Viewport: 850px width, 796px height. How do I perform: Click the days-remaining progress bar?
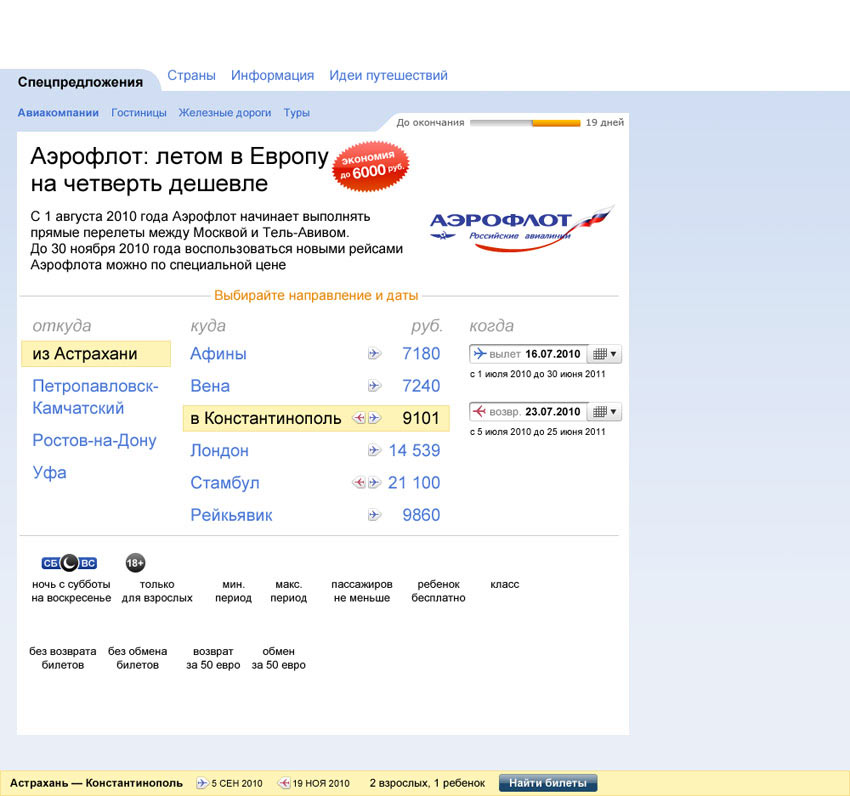point(524,123)
